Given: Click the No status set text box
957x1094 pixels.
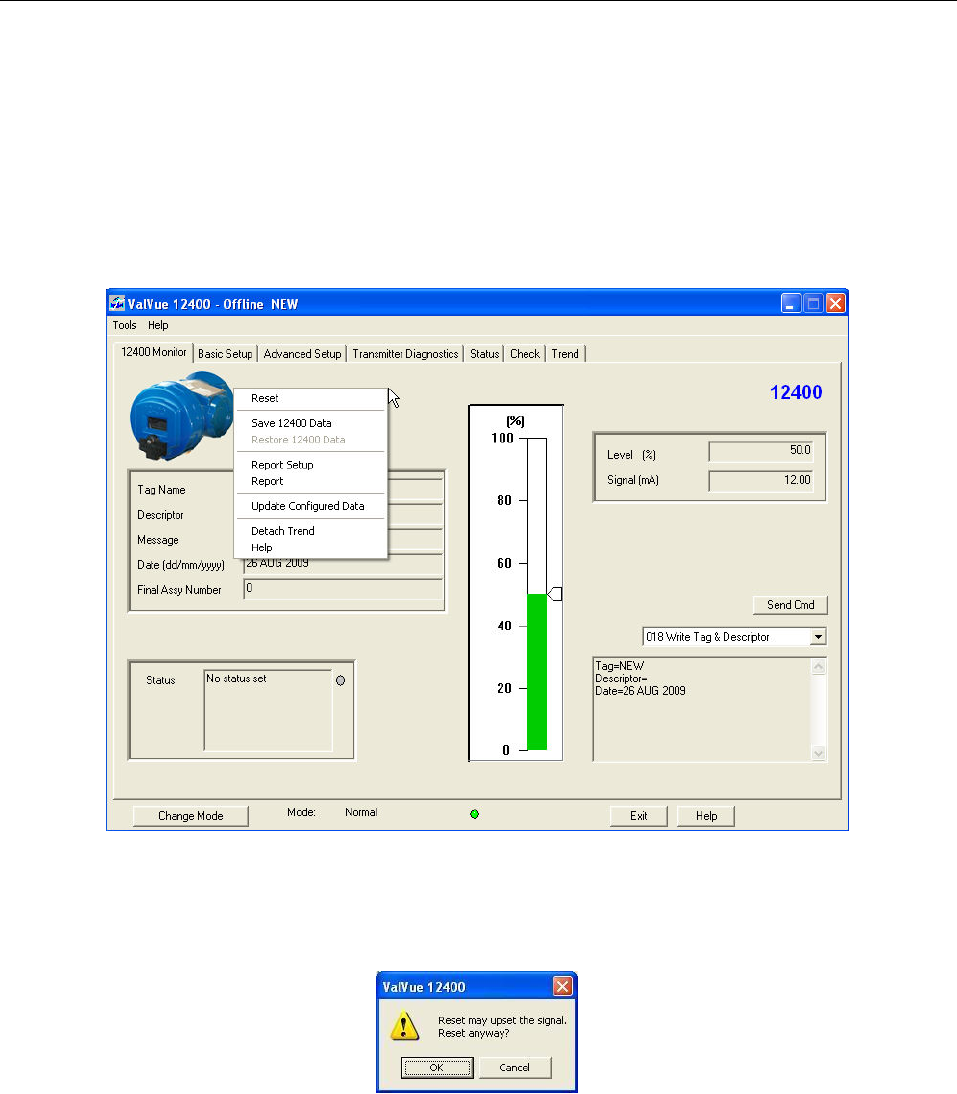Looking at the screenshot, I should tap(268, 710).
